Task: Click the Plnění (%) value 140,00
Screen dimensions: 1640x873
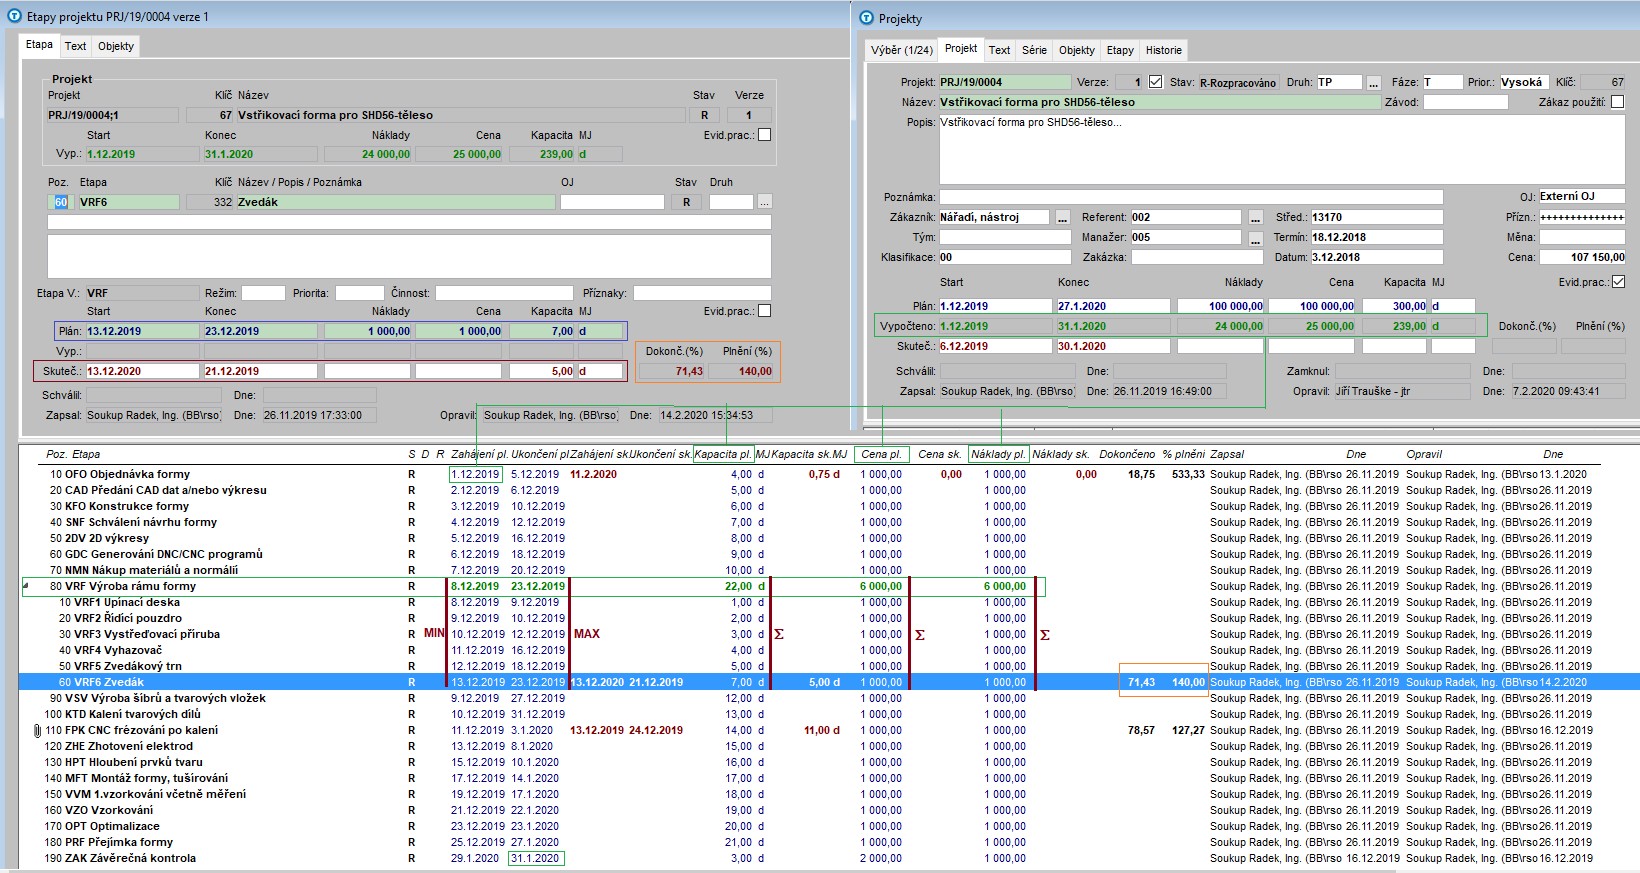Action: coord(742,371)
